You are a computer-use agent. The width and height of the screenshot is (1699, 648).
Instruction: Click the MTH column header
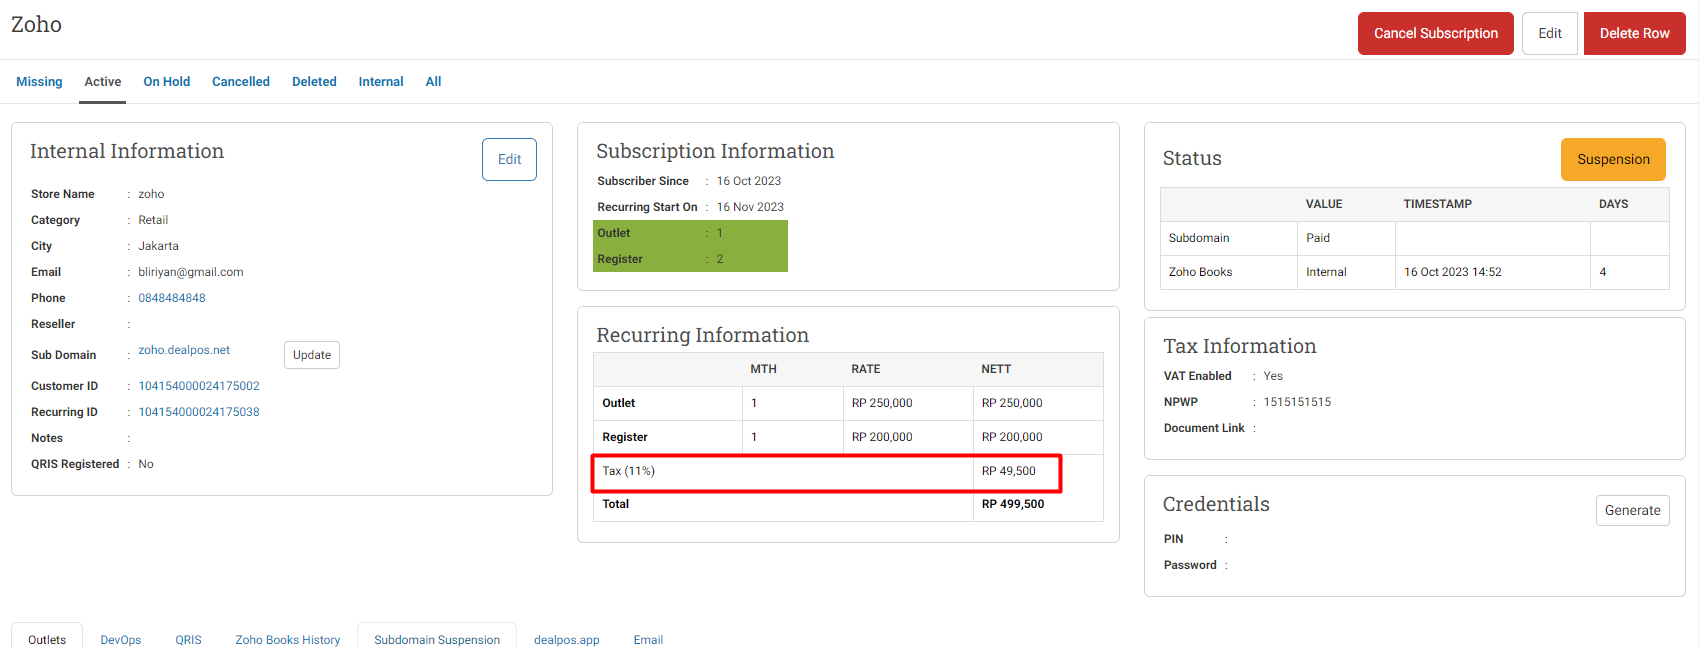[x=763, y=369]
